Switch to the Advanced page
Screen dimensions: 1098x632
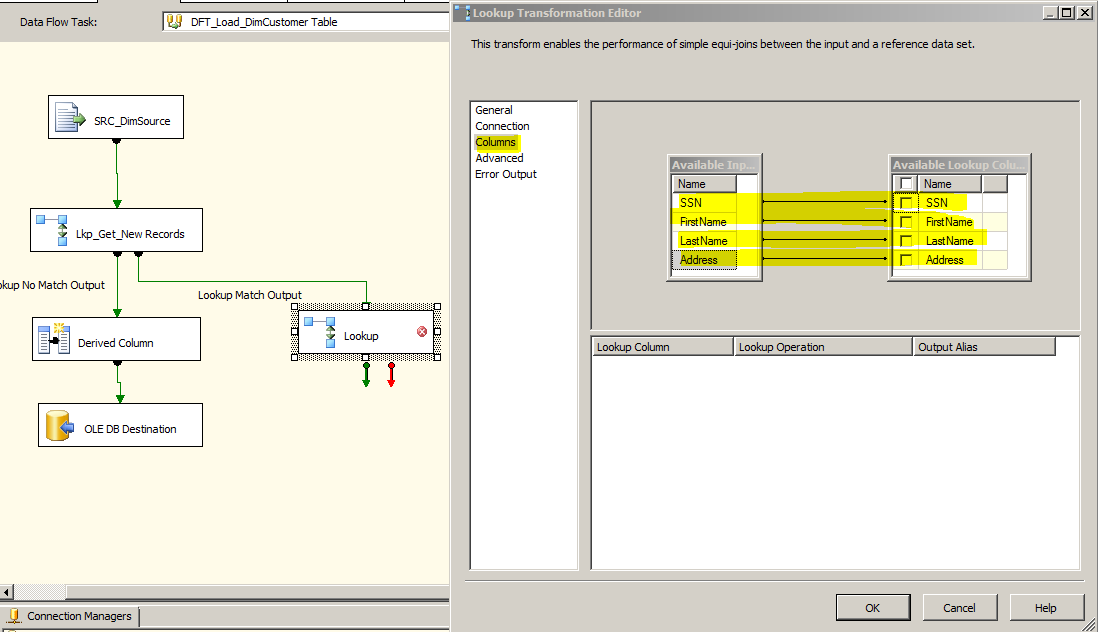[x=499, y=157]
